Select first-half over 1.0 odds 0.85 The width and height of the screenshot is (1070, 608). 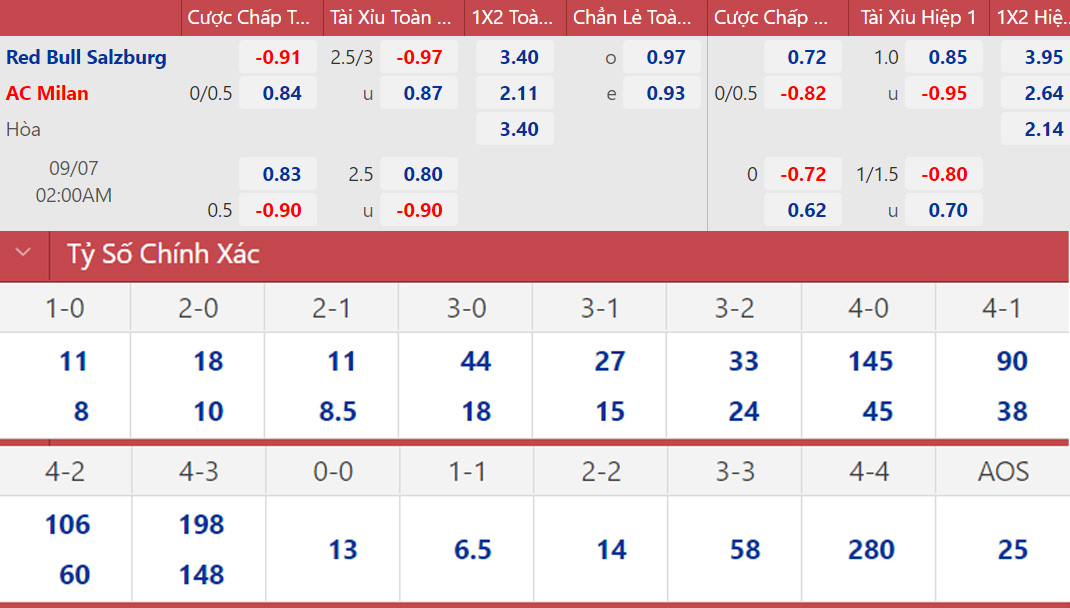pos(947,57)
